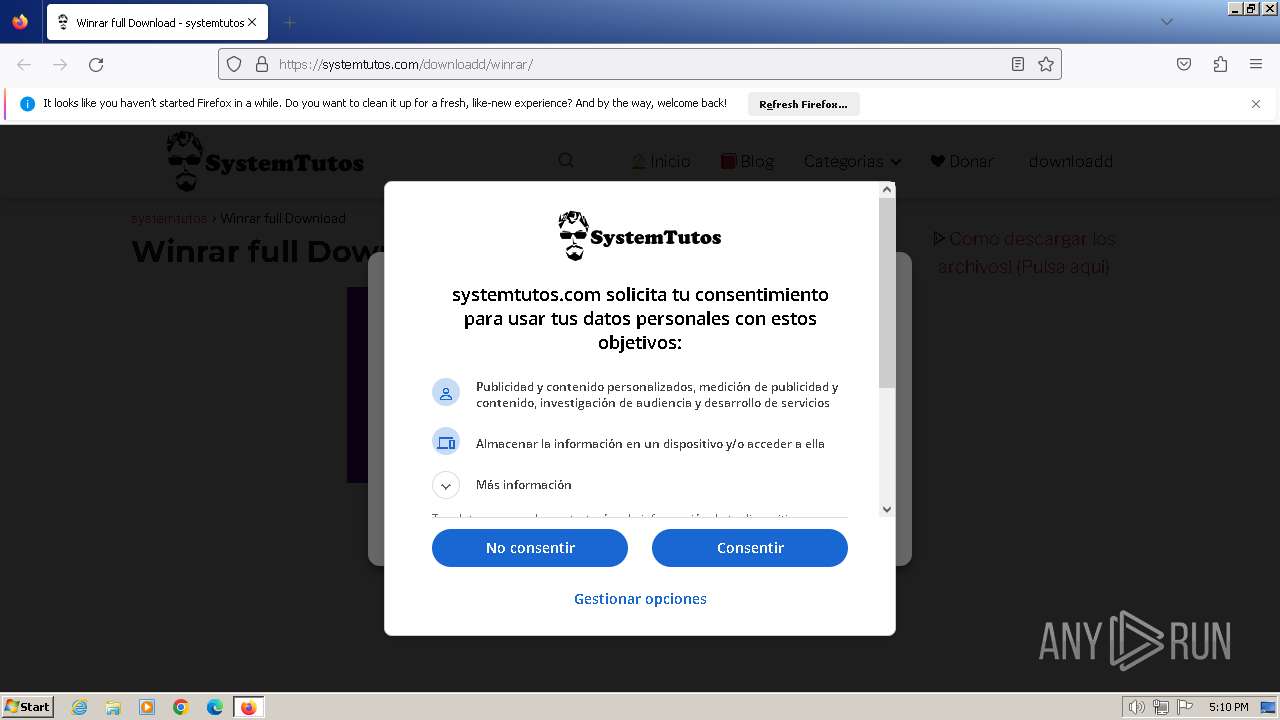Click the personalized ads person icon
Image resolution: width=1280 pixels, height=720 pixels.
pyautogui.click(x=446, y=392)
